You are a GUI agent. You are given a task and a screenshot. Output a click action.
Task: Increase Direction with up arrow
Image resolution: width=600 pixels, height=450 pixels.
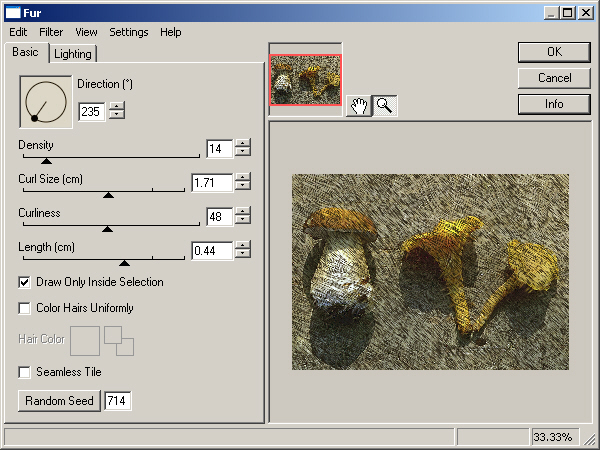tap(117, 106)
